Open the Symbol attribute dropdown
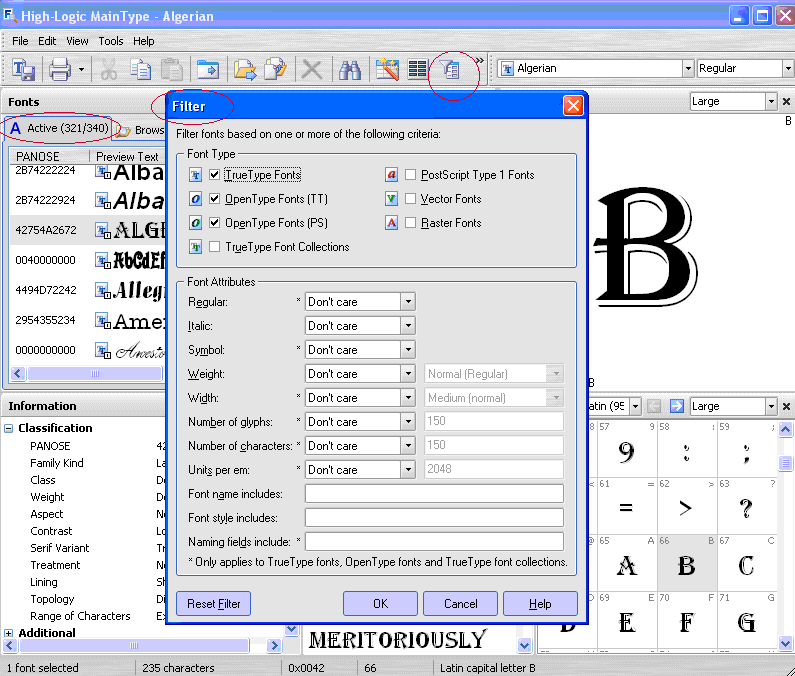 pos(408,350)
